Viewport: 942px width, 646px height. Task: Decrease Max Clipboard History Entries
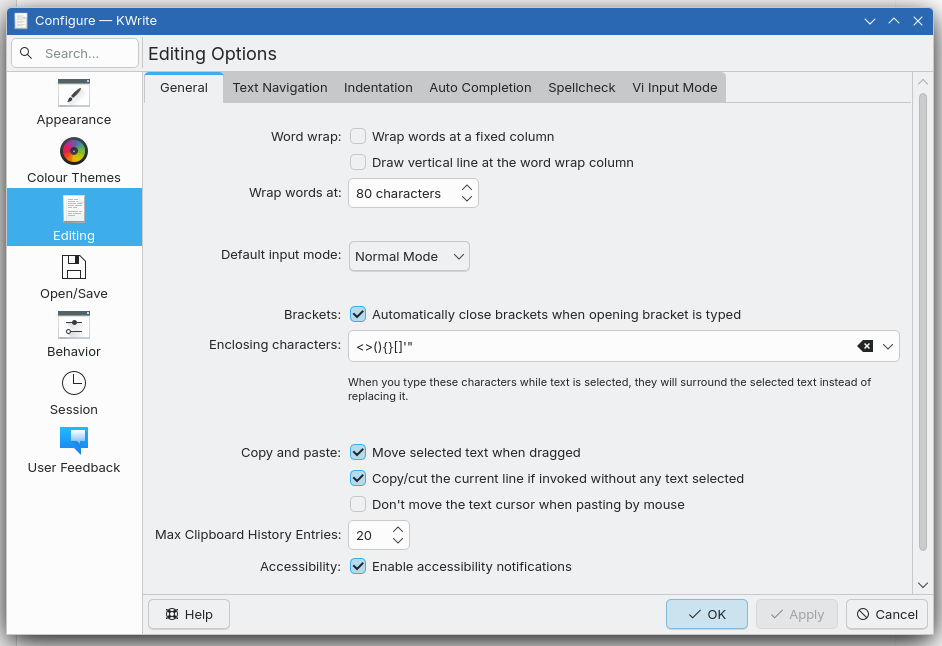(x=398, y=541)
